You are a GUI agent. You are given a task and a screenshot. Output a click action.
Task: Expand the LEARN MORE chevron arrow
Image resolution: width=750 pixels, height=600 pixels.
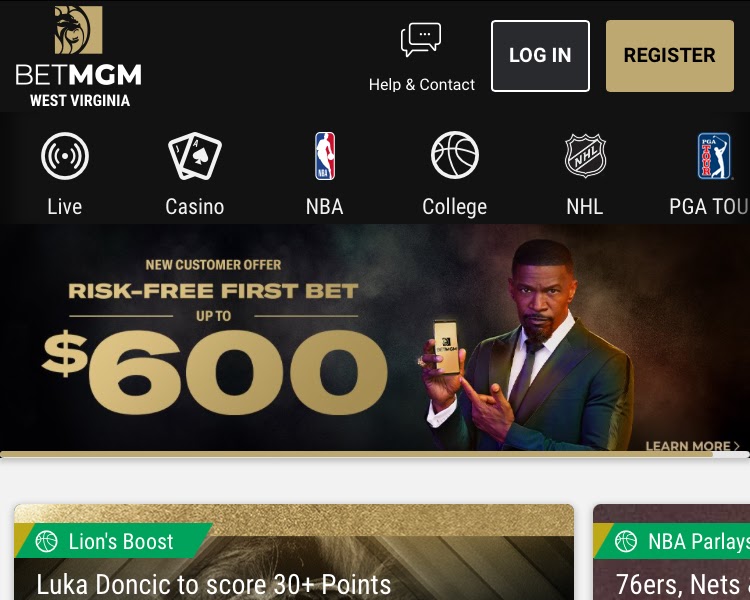737,446
